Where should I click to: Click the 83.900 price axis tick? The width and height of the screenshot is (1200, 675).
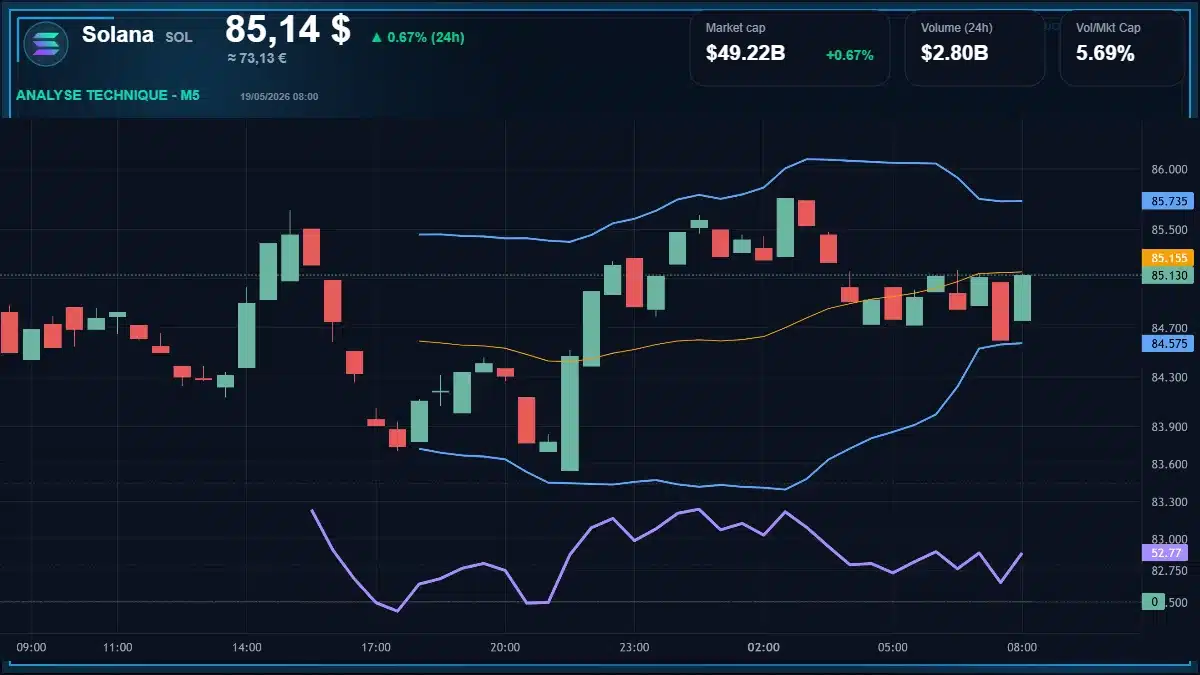1169,427
